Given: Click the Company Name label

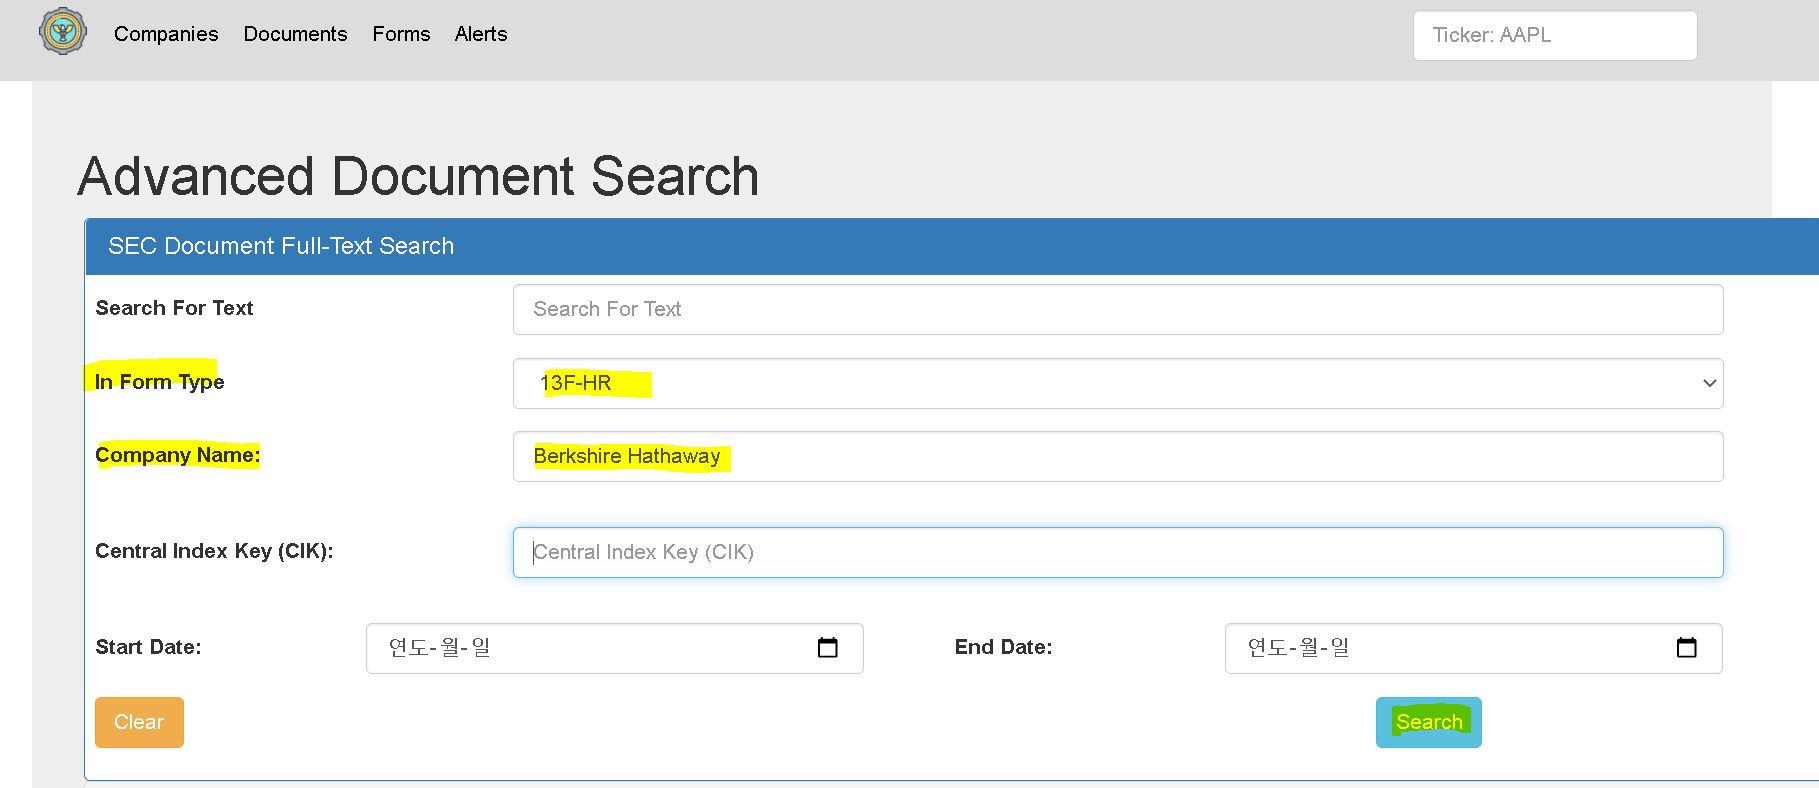Looking at the screenshot, I should tap(177, 455).
